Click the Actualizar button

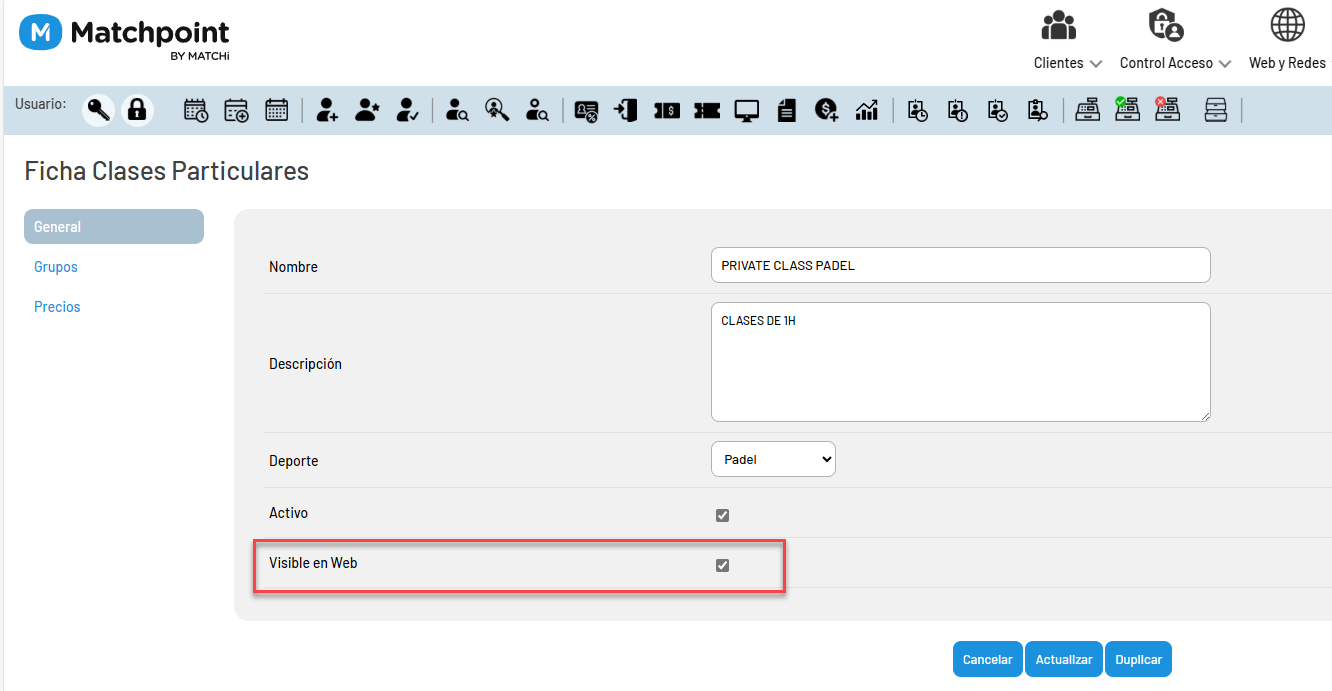(1064, 659)
